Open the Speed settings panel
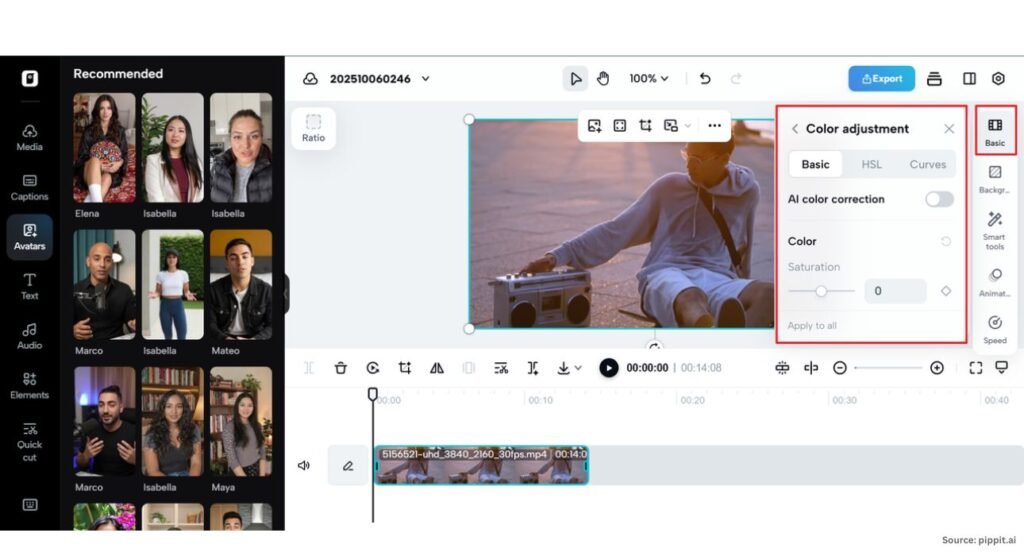 tap(994, 328)
